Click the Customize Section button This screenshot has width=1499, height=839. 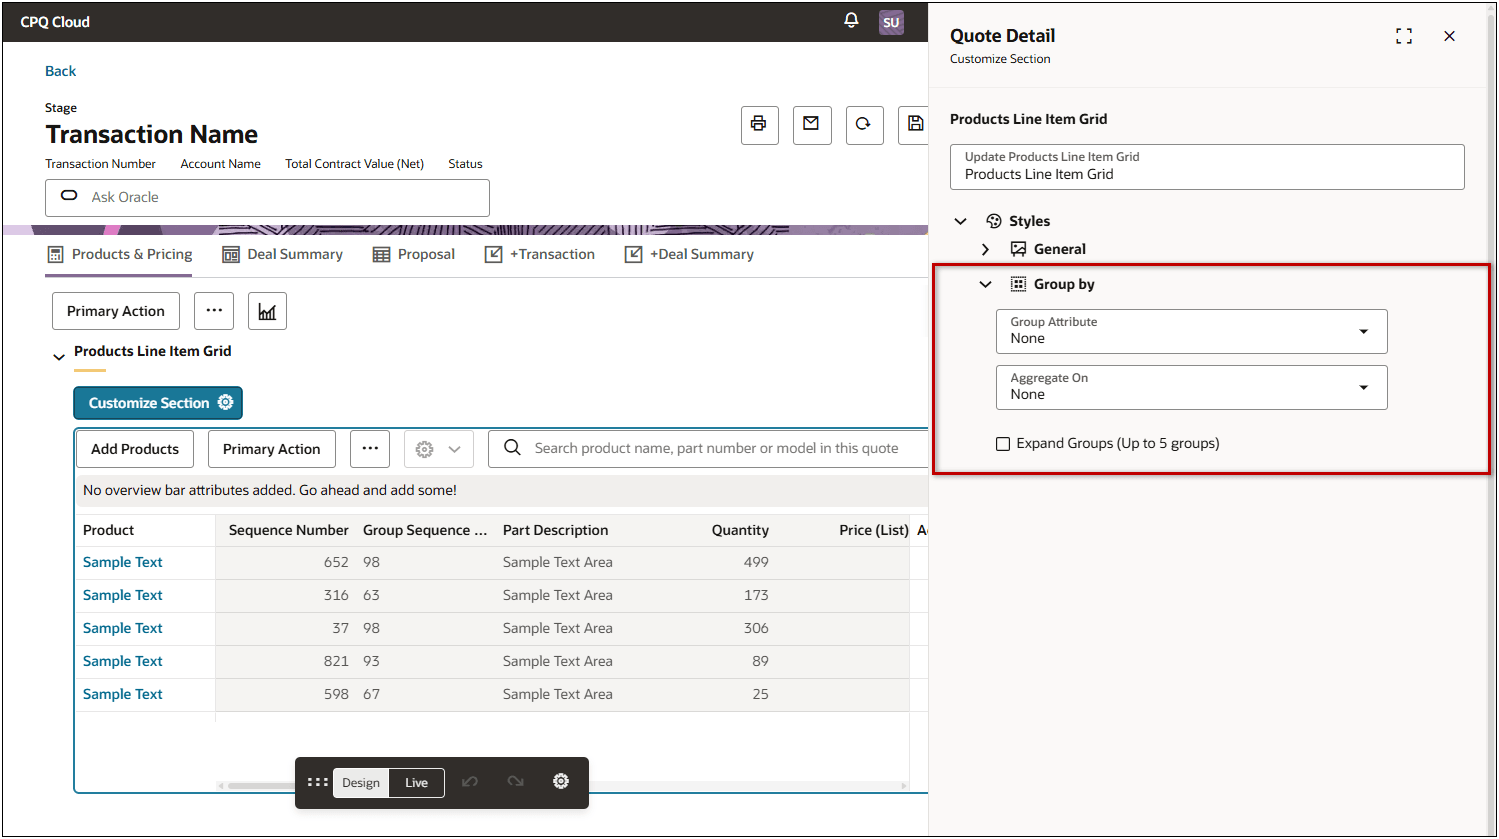point(158,403)
